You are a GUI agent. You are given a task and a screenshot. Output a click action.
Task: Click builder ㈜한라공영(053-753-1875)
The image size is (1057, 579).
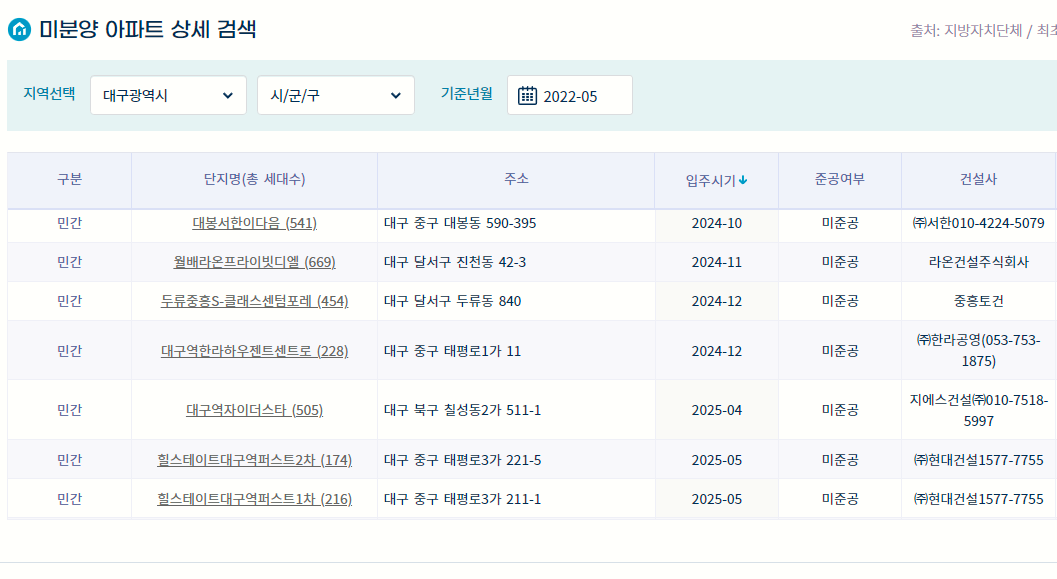point(978,351)
